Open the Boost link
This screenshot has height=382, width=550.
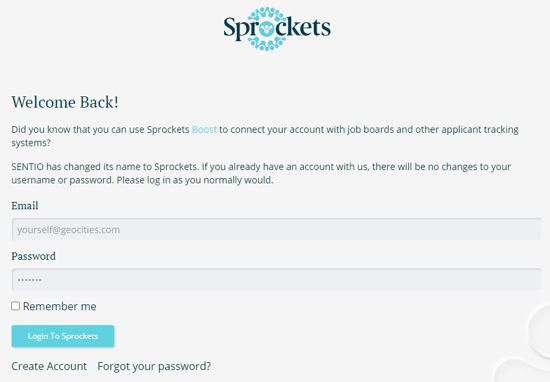(x=204, y=129)
